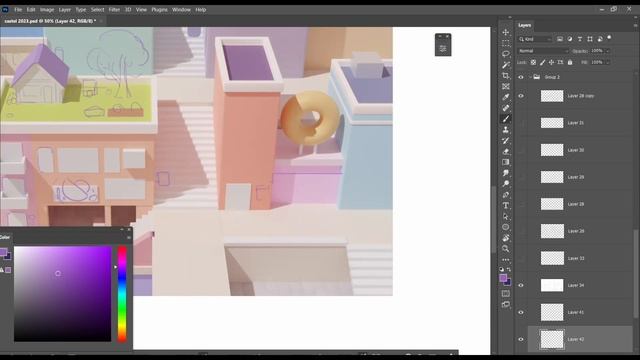Open the Normal blend mode dropdown
The width and height of the screenshot is (640, 360).
[x=543, y=51]
